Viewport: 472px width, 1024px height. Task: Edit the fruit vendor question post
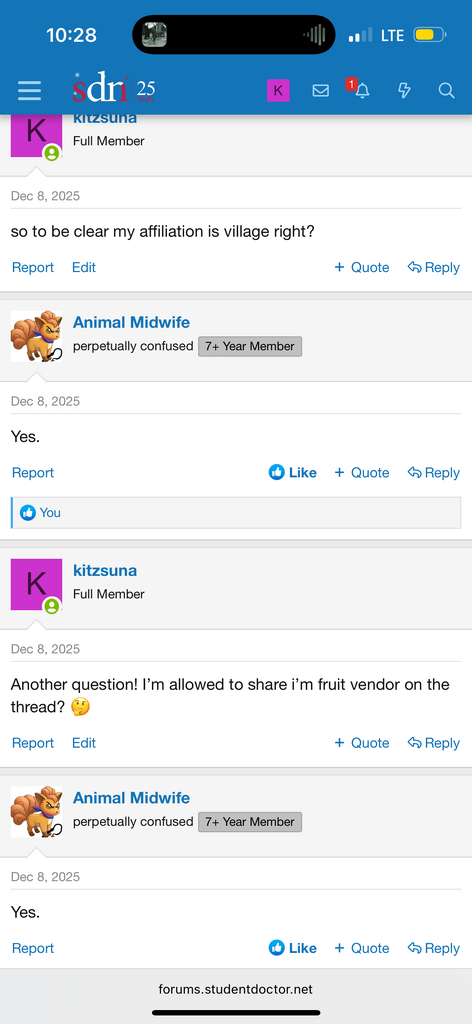[x=84, y=743]
